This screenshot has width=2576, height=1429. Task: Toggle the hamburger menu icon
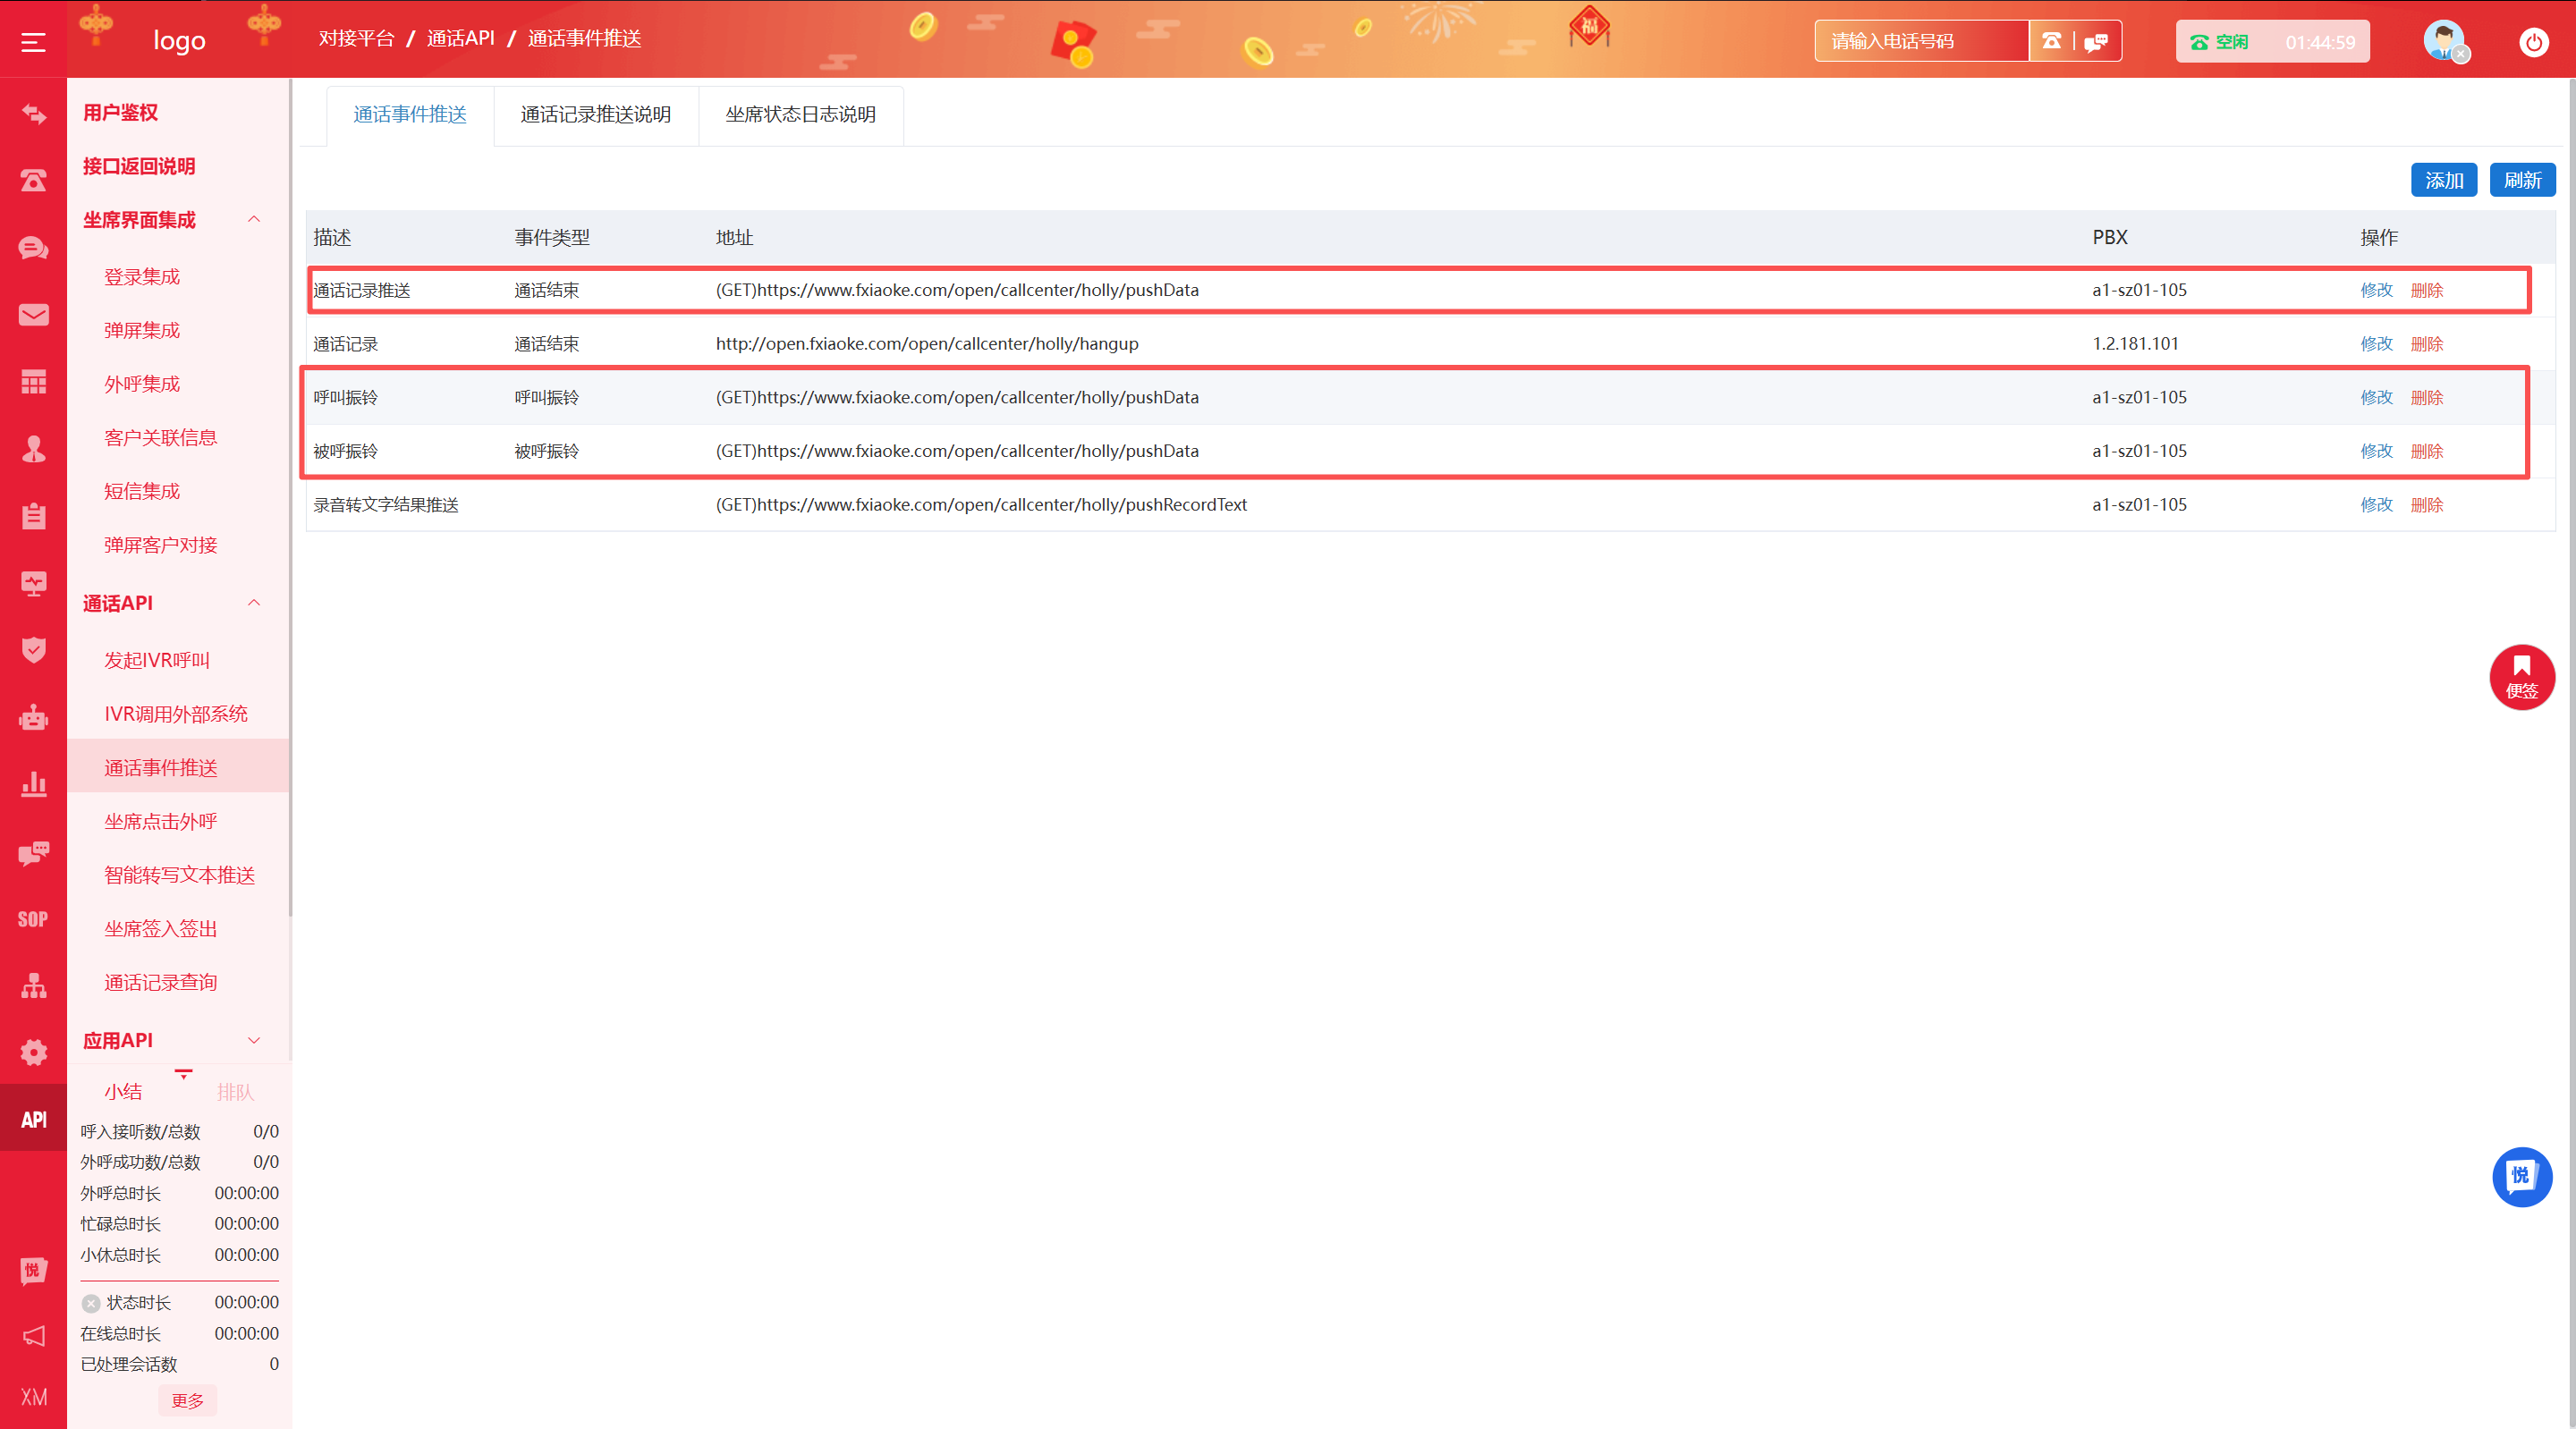33,41
